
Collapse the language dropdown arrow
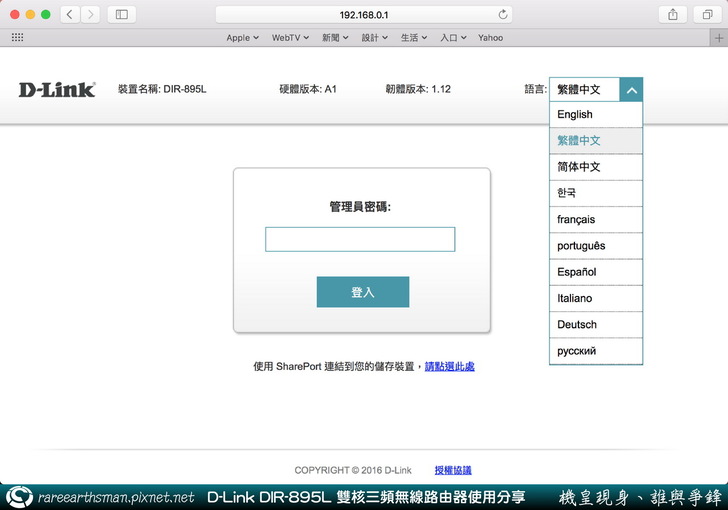[631, 90]
